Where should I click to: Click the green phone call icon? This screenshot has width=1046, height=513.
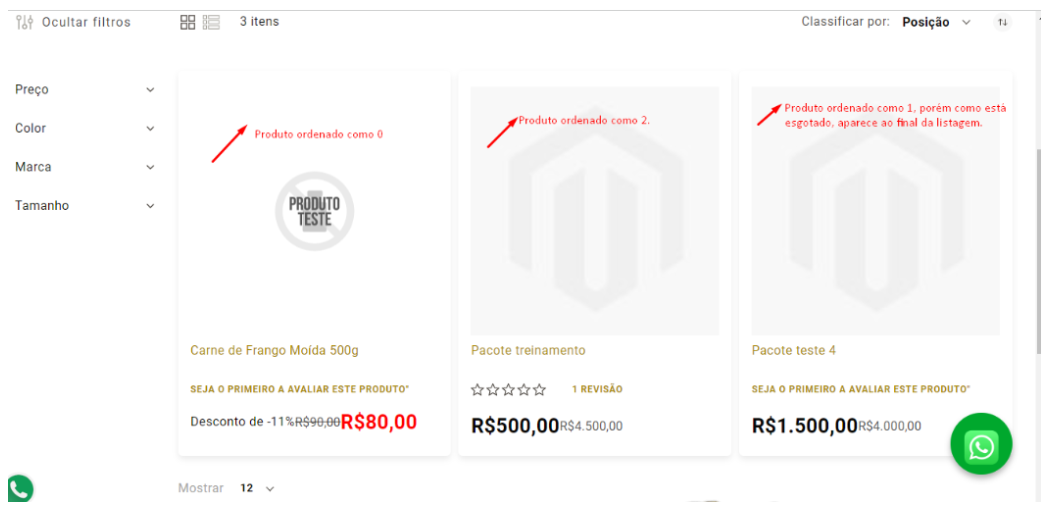[20, 488]
